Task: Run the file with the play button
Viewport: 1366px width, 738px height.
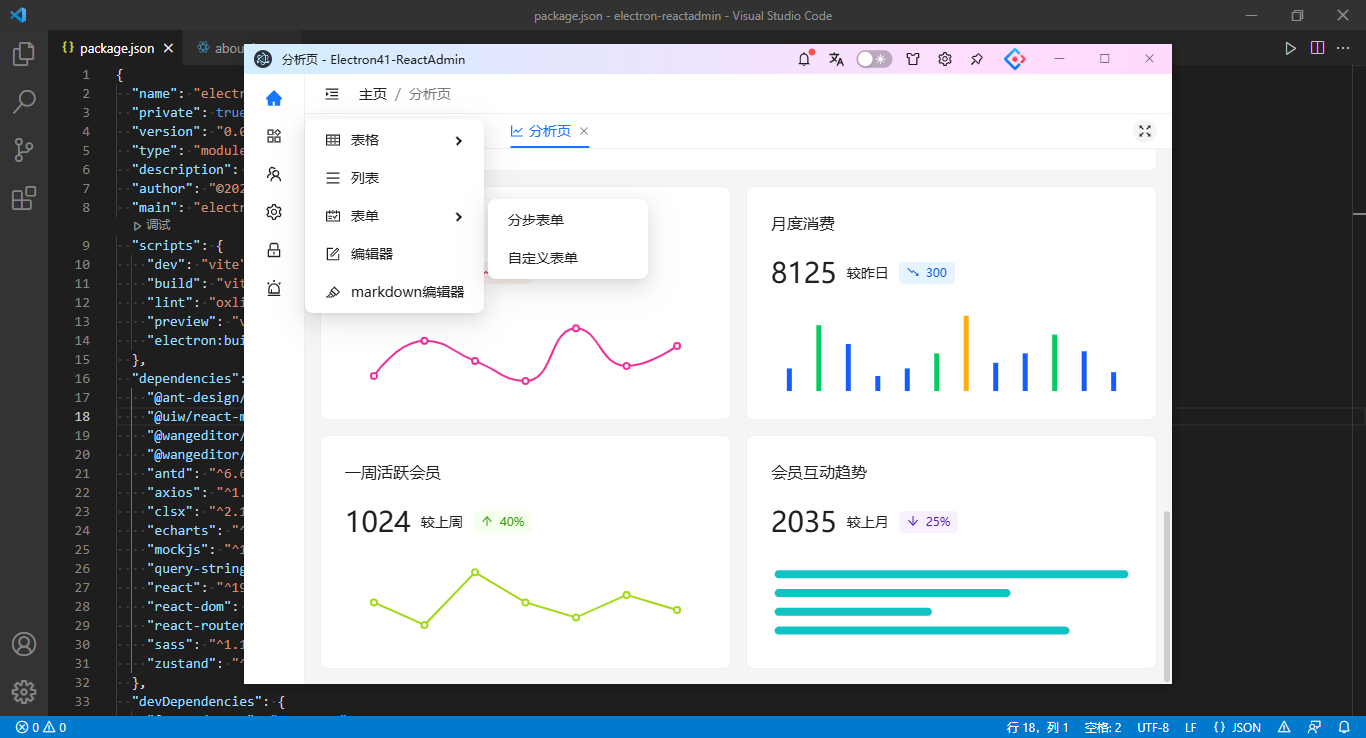Action: [1290, 48]
